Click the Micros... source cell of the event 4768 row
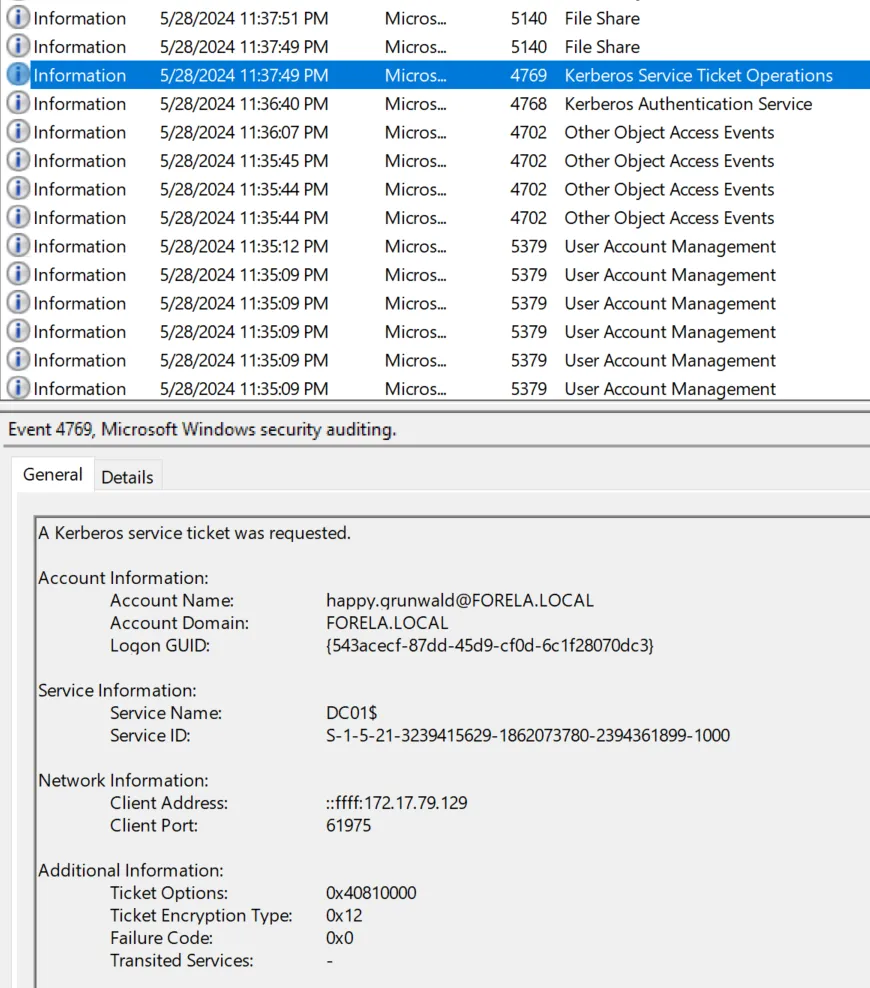Viewport: 870px width, 988px height. [416, 104]
